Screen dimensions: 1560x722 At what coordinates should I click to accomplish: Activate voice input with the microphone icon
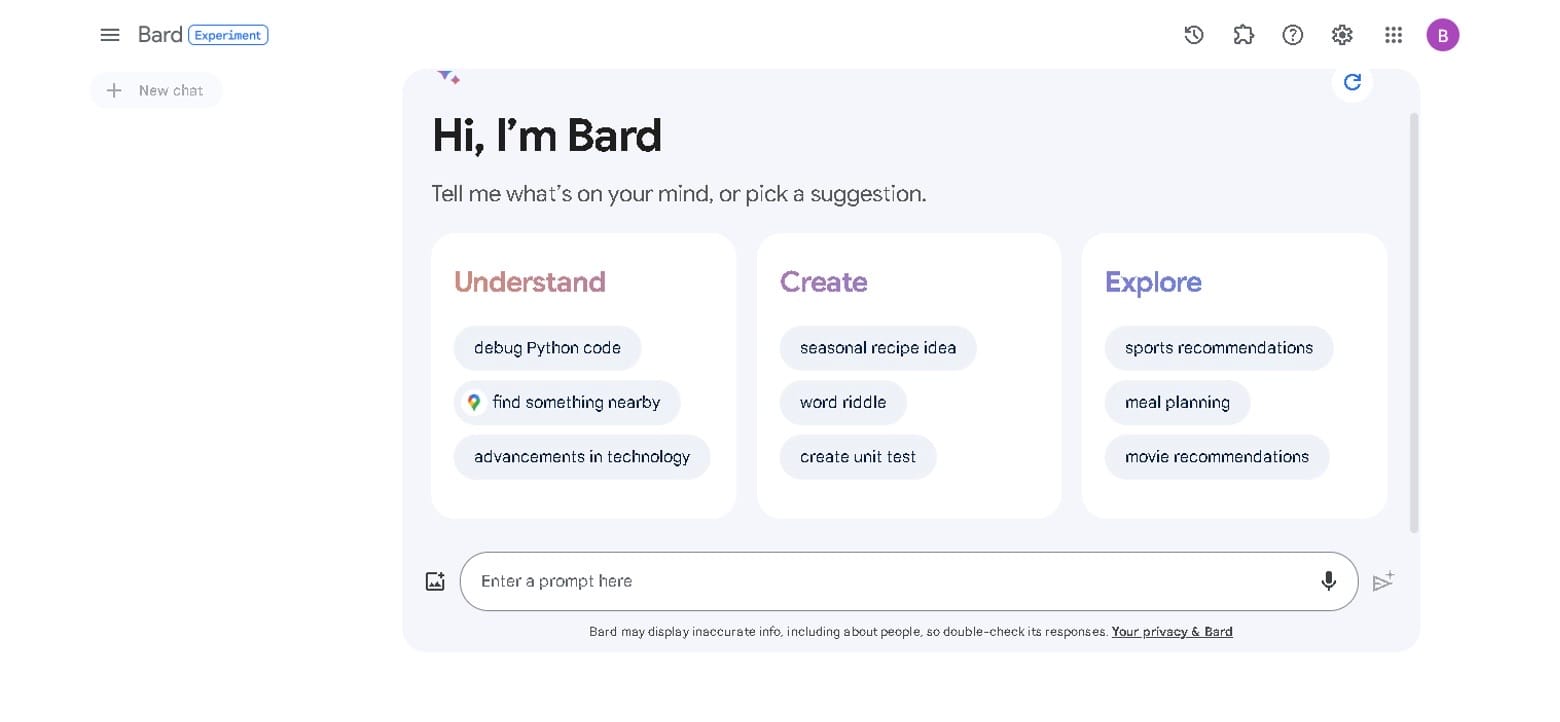(x=1328, y=580)
